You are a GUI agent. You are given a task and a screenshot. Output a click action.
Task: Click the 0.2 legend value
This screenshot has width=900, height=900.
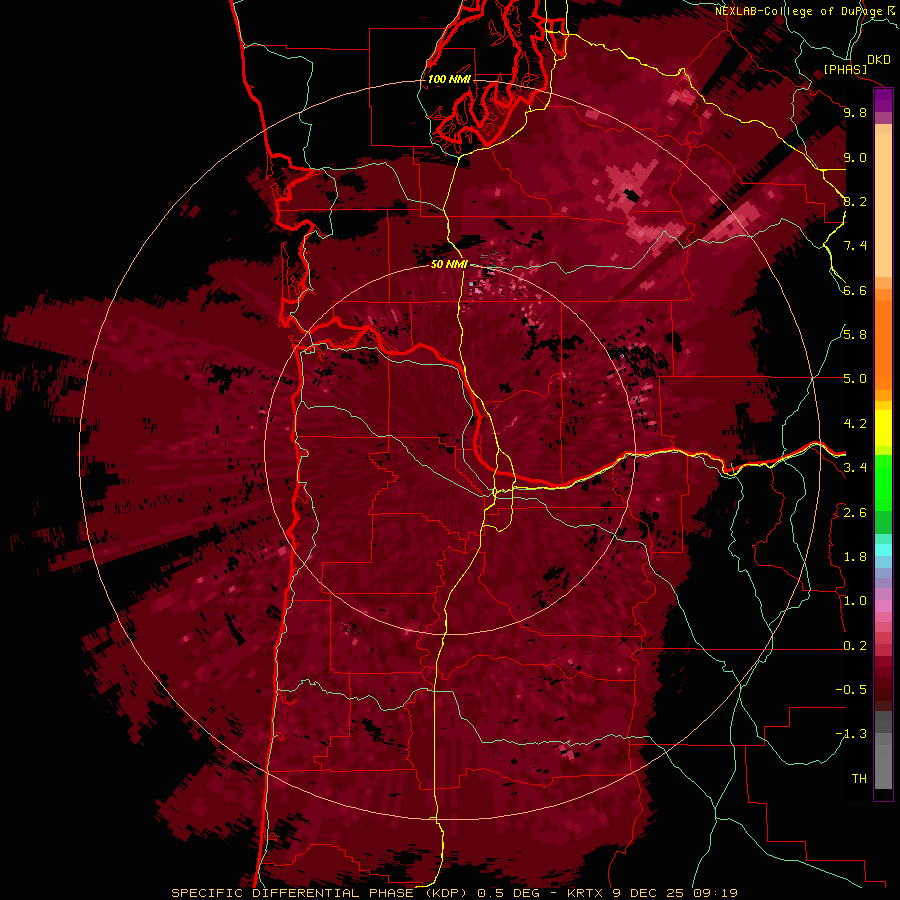(x=855, y=646)
